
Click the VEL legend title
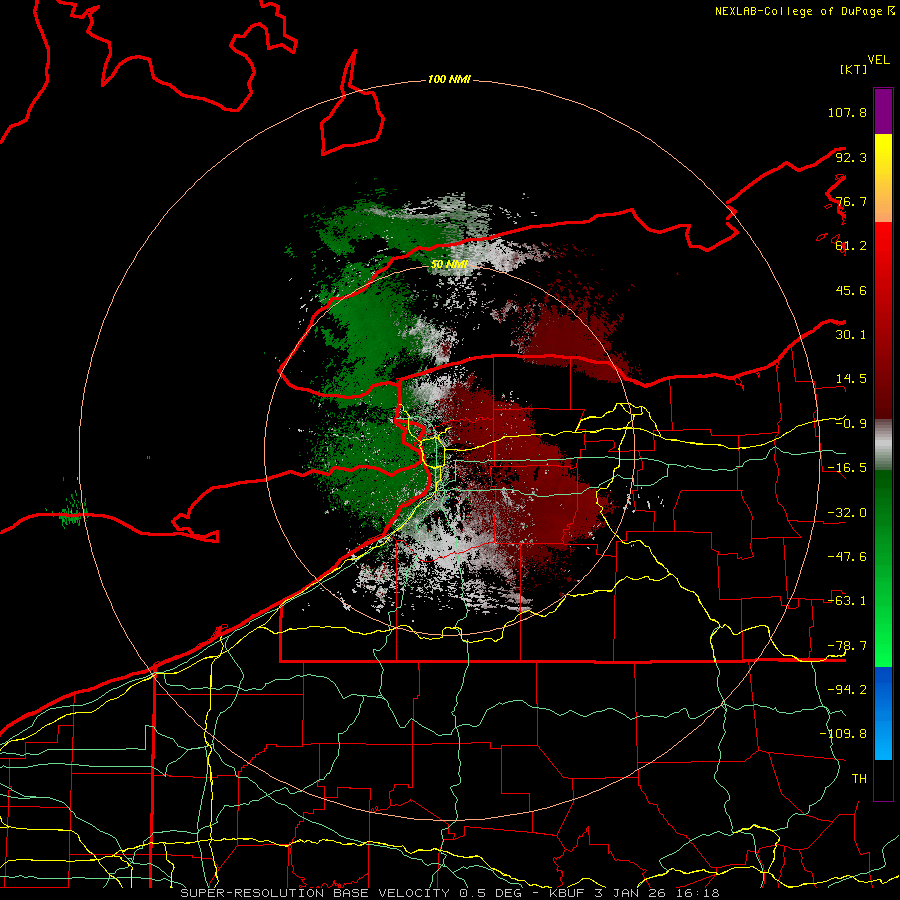tap(878, 60)
